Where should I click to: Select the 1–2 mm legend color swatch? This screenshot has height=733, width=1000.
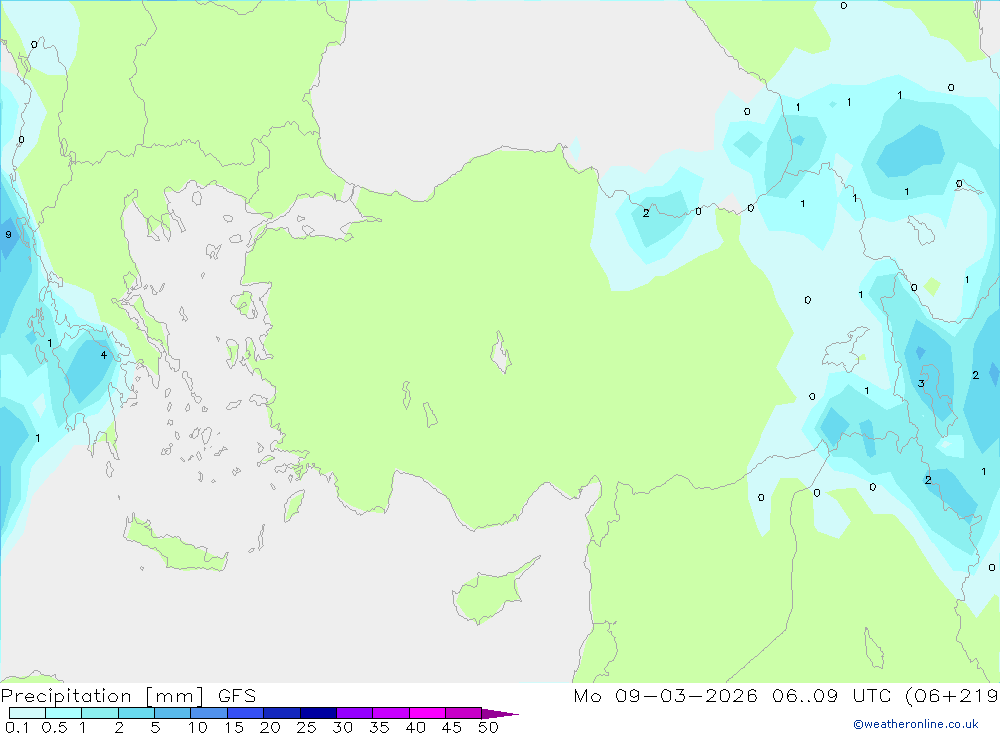pyautogui.click(x=99, y=713)
